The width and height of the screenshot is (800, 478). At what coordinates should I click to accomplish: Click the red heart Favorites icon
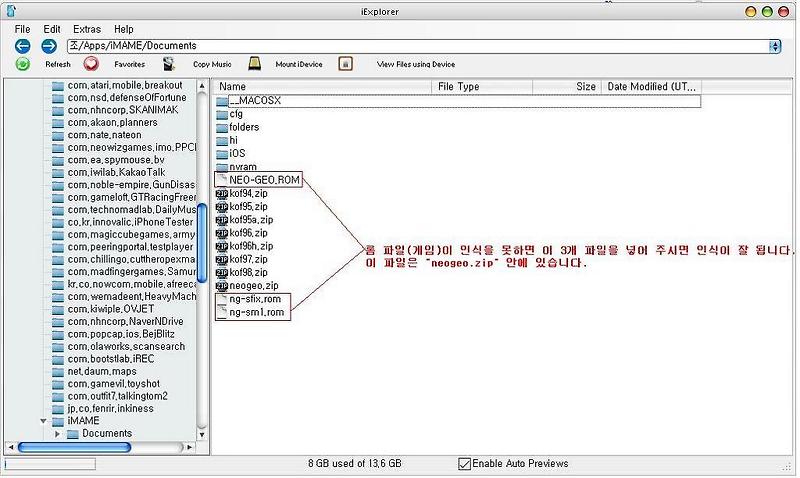click(91, 64)
